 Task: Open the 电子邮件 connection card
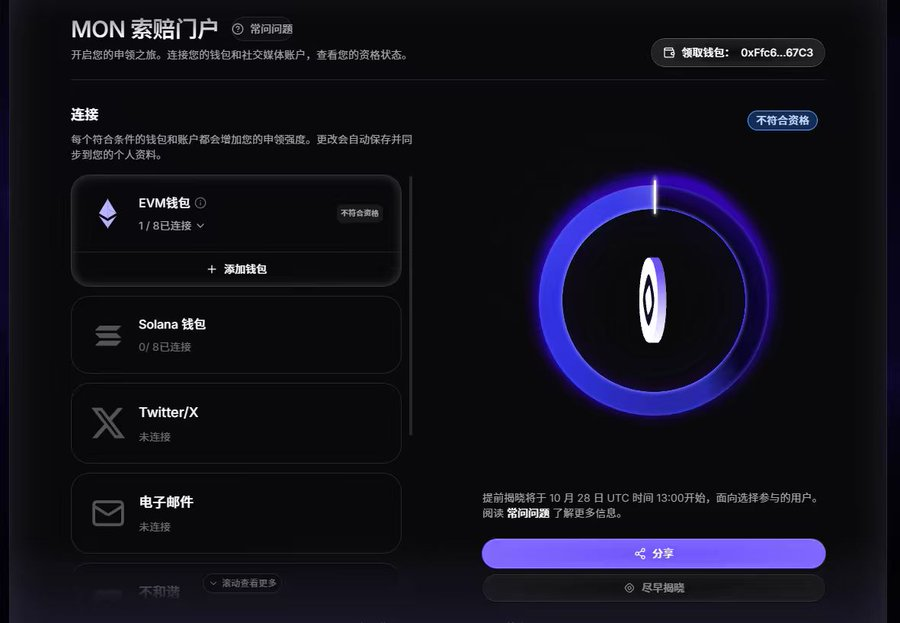(x=236, y=513)
